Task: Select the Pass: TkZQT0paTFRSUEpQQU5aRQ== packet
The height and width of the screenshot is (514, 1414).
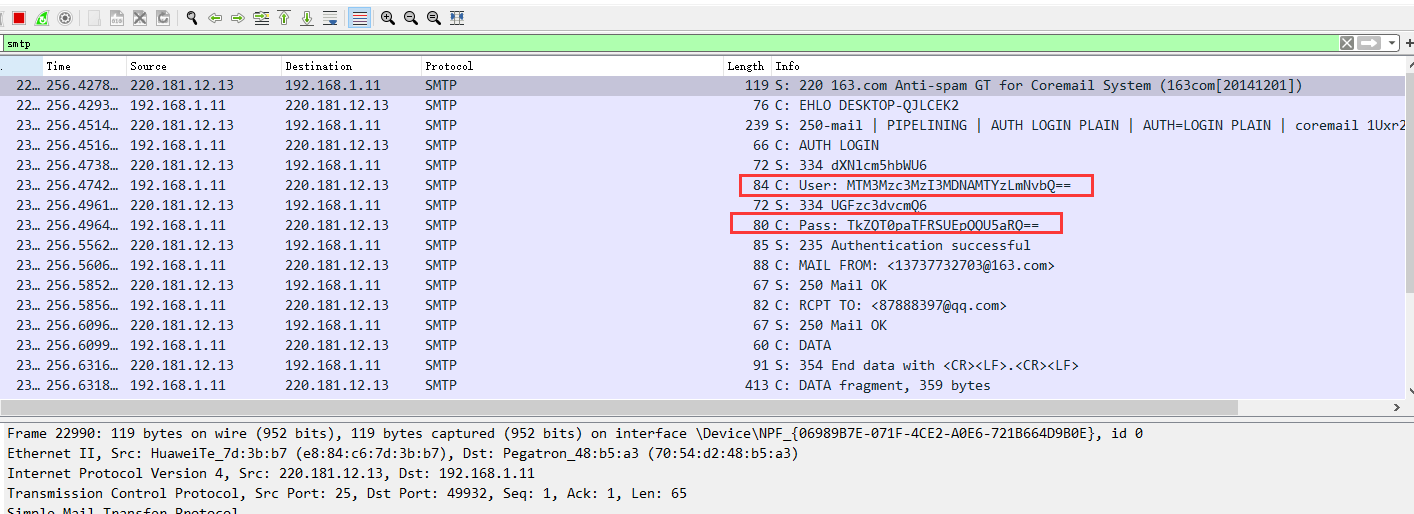Action: click(x=702, y=225)
